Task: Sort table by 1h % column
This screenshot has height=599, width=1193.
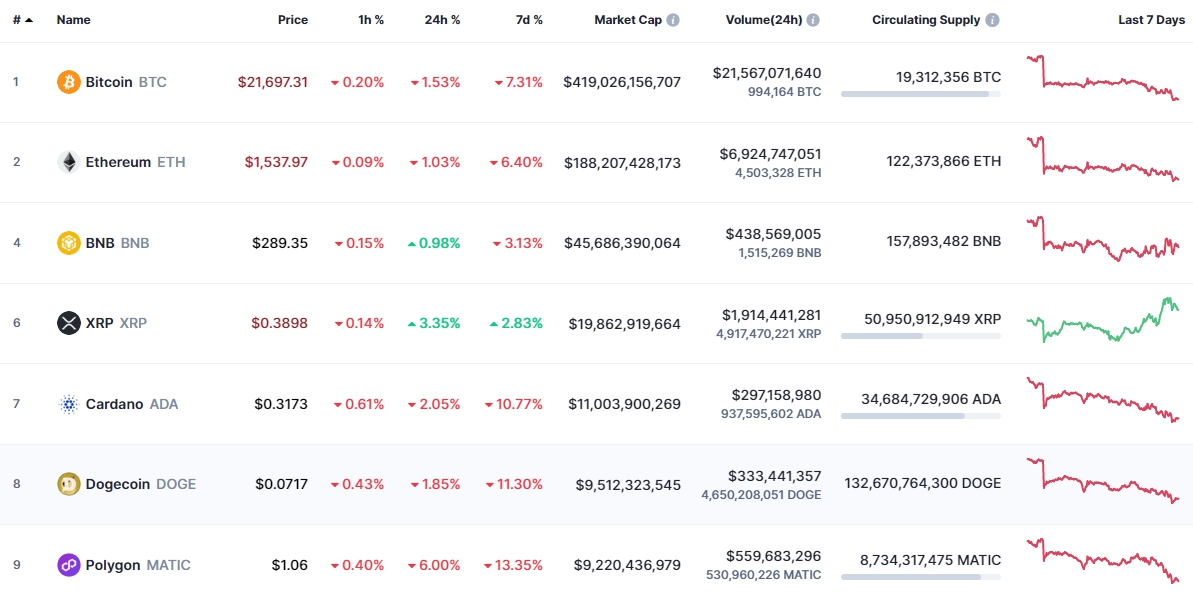Action: [371, 20]
